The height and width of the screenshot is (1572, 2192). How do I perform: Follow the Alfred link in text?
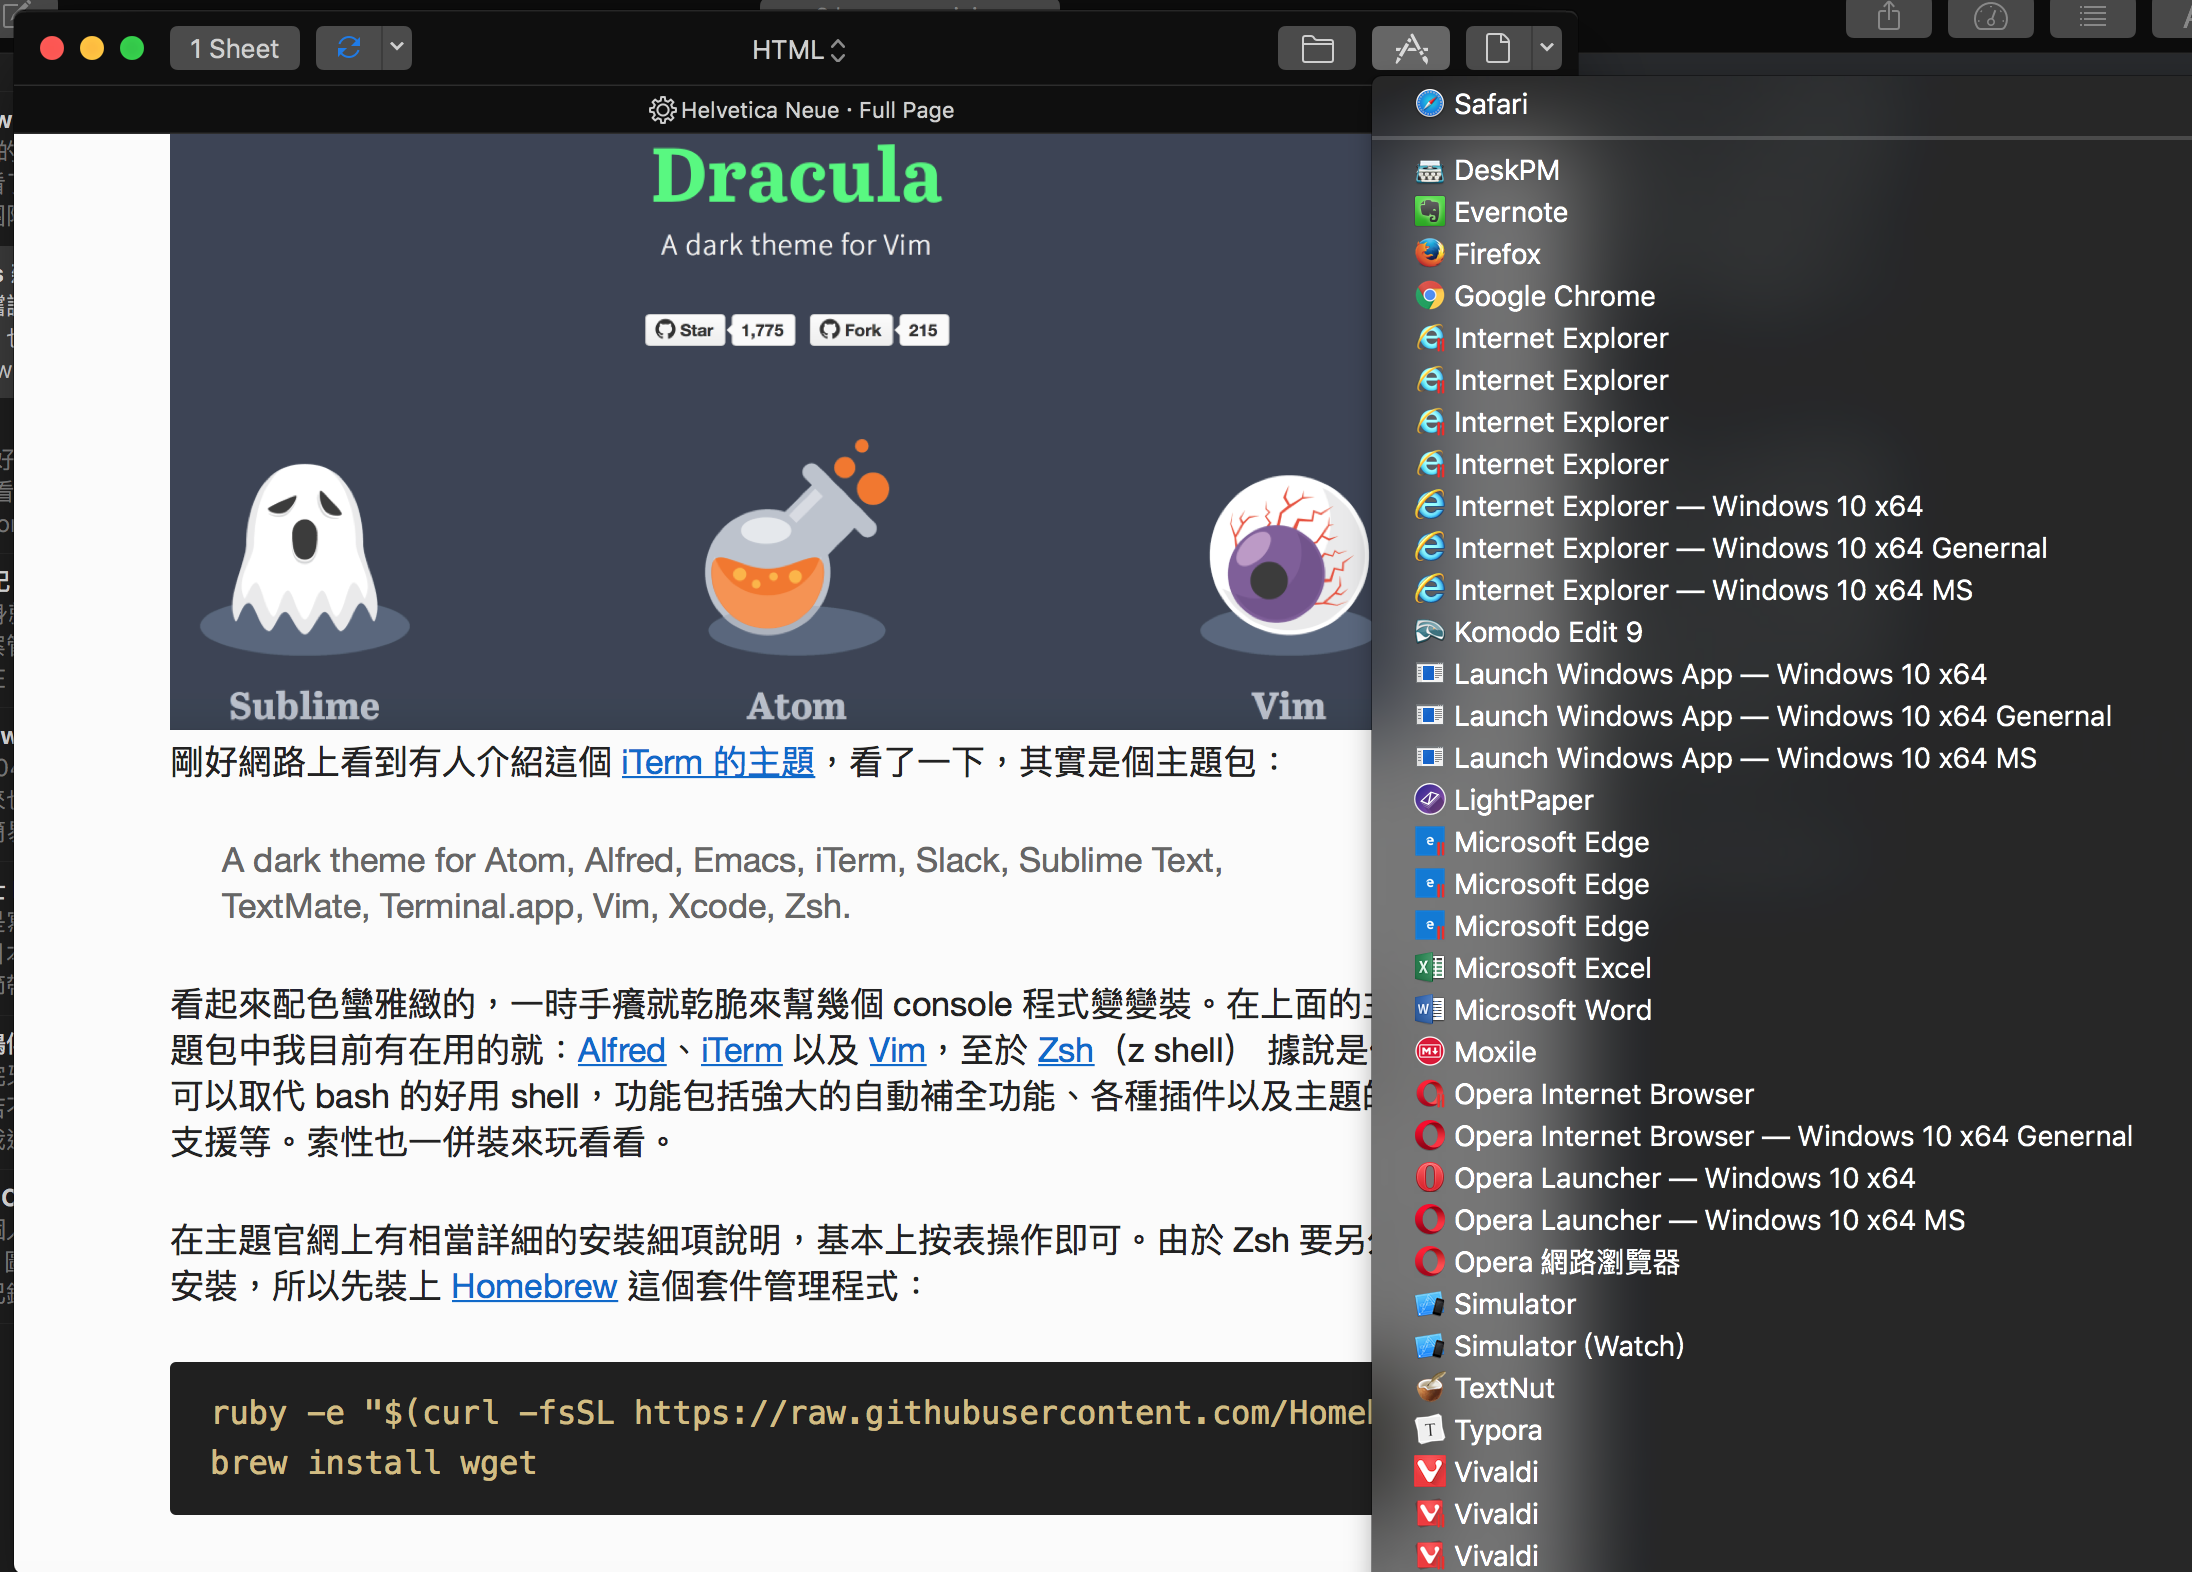[621, 1050]
